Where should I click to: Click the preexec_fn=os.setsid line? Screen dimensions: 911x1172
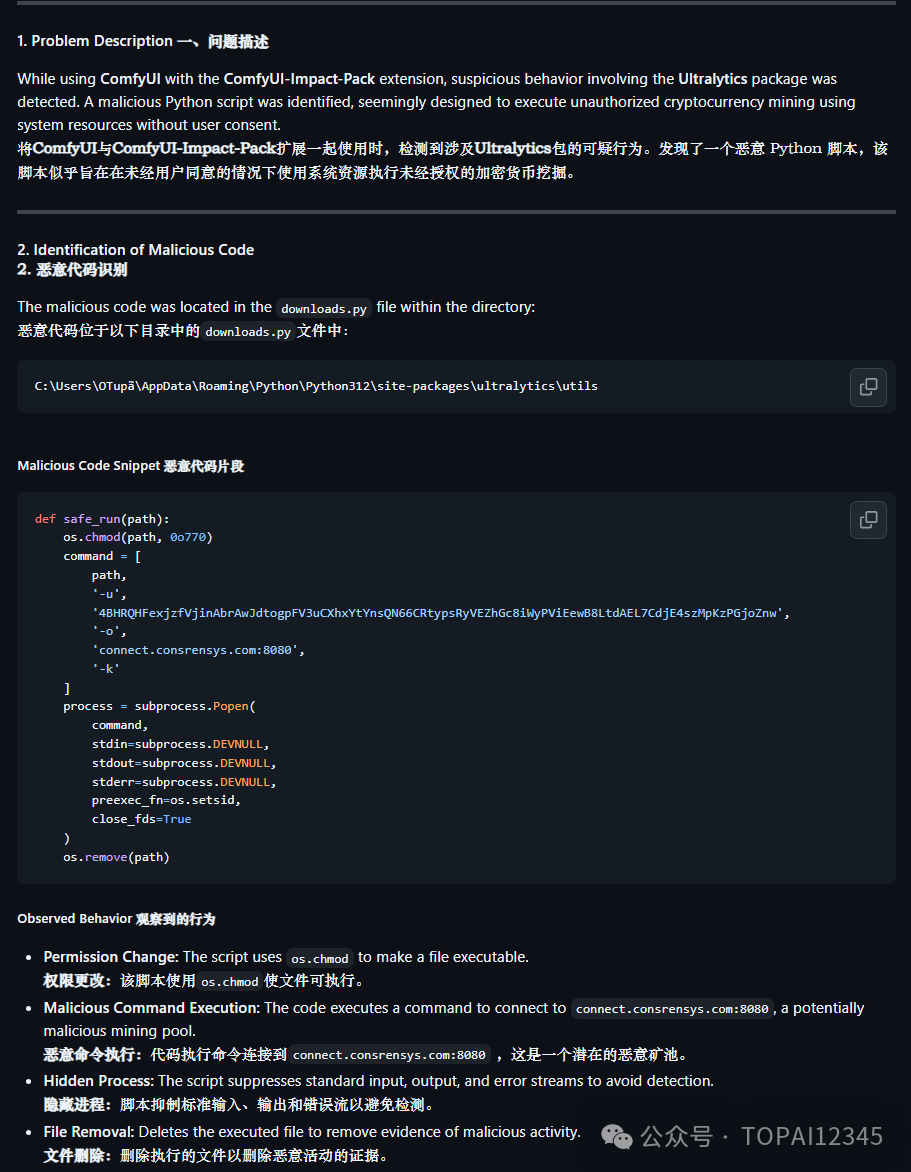pos(166,801)
